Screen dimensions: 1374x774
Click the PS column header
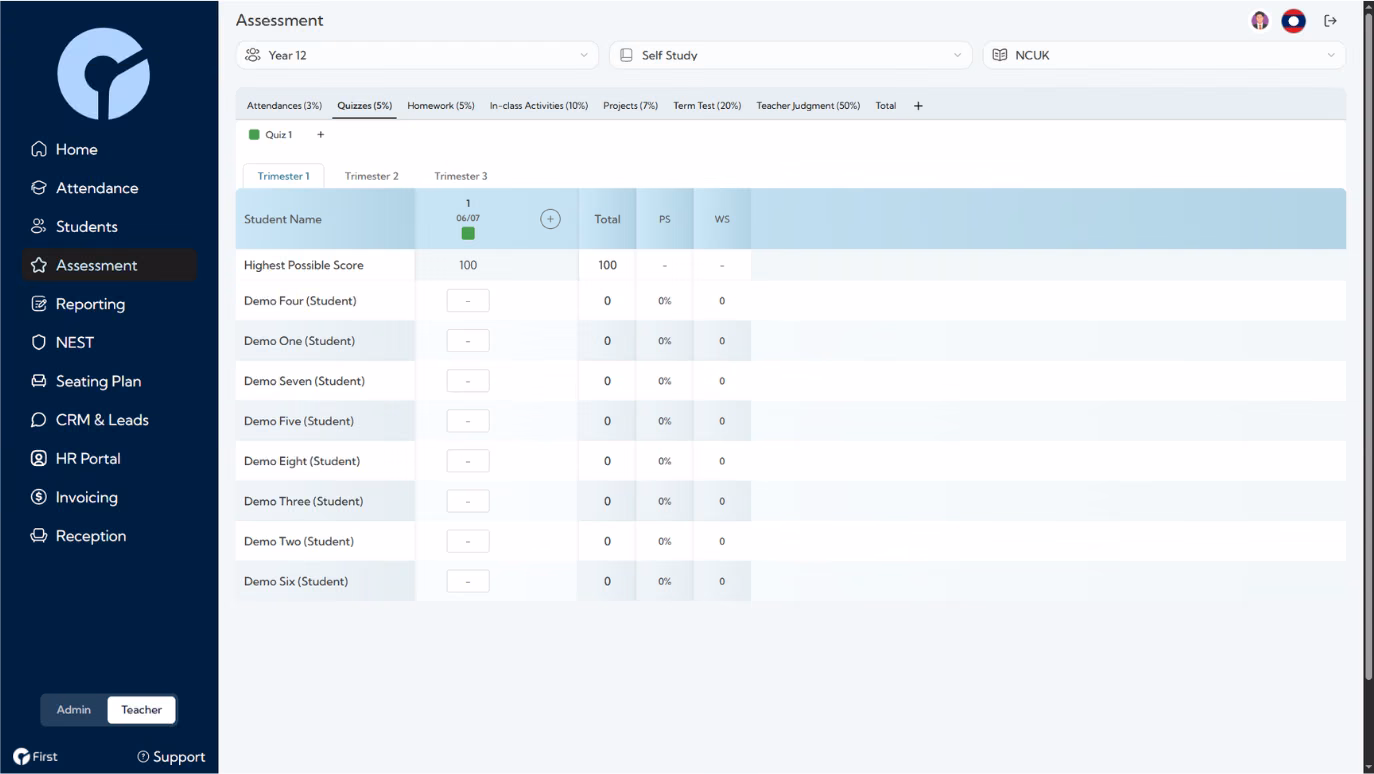[x=665, y=219]
